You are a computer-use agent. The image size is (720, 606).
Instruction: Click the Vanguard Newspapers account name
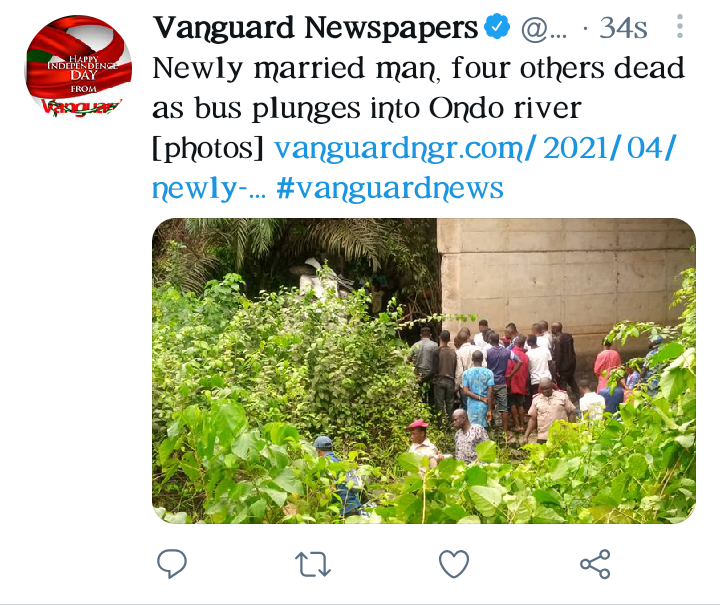pos(315,28)
